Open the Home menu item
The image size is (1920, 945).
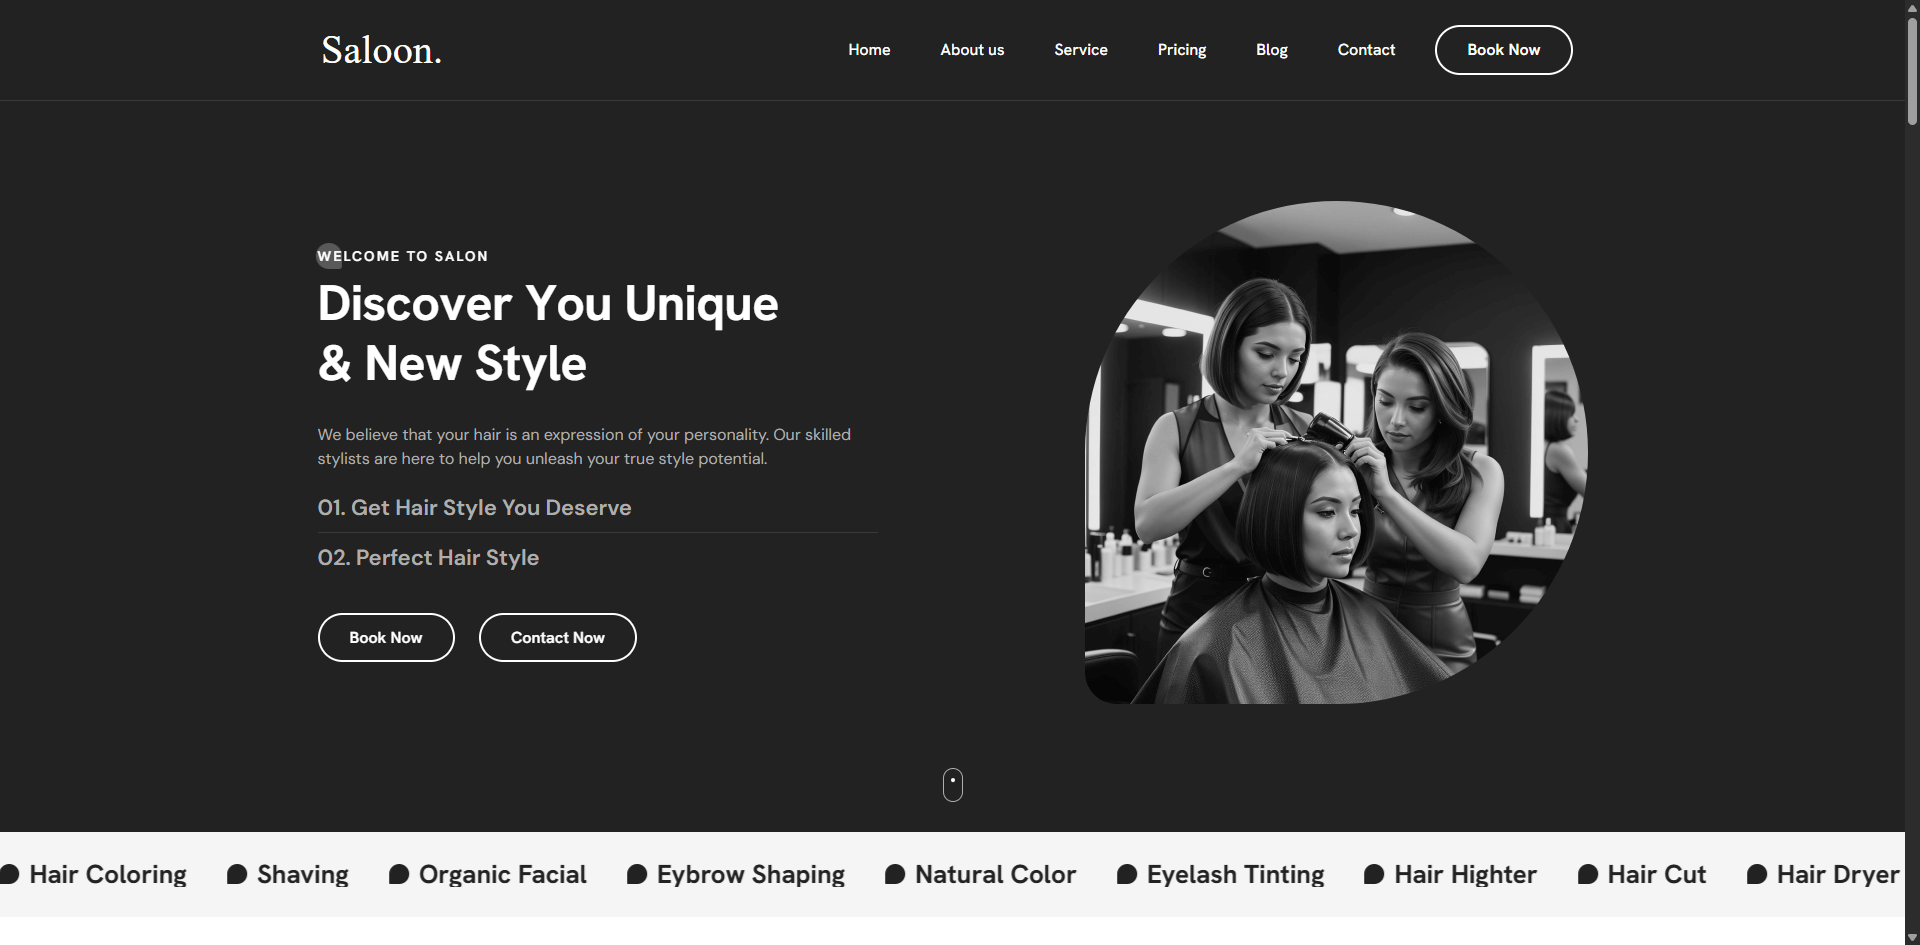point(869,50)
